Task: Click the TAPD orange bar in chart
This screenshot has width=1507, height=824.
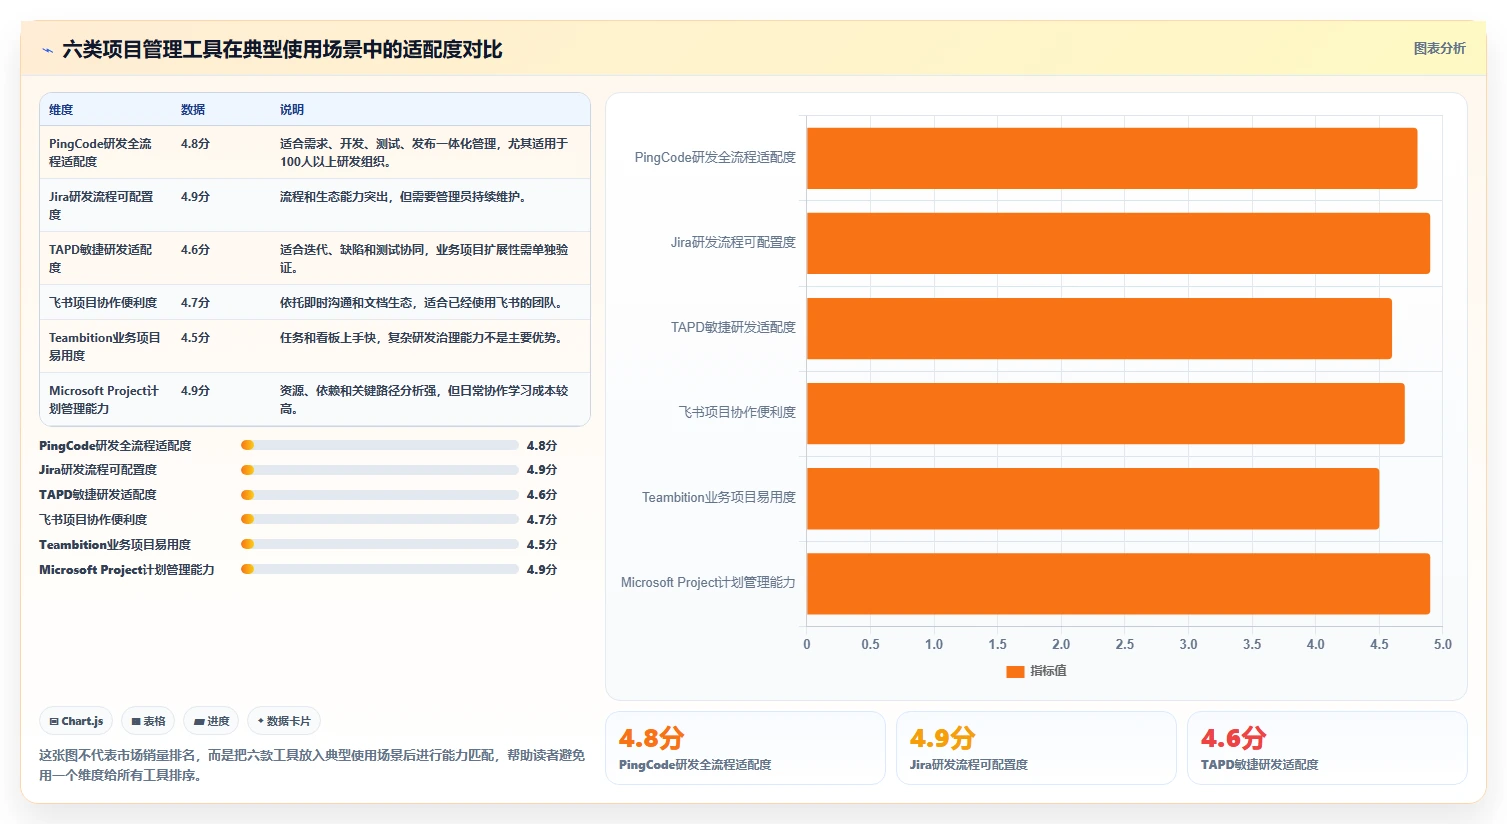Action: click(1099, 328)
